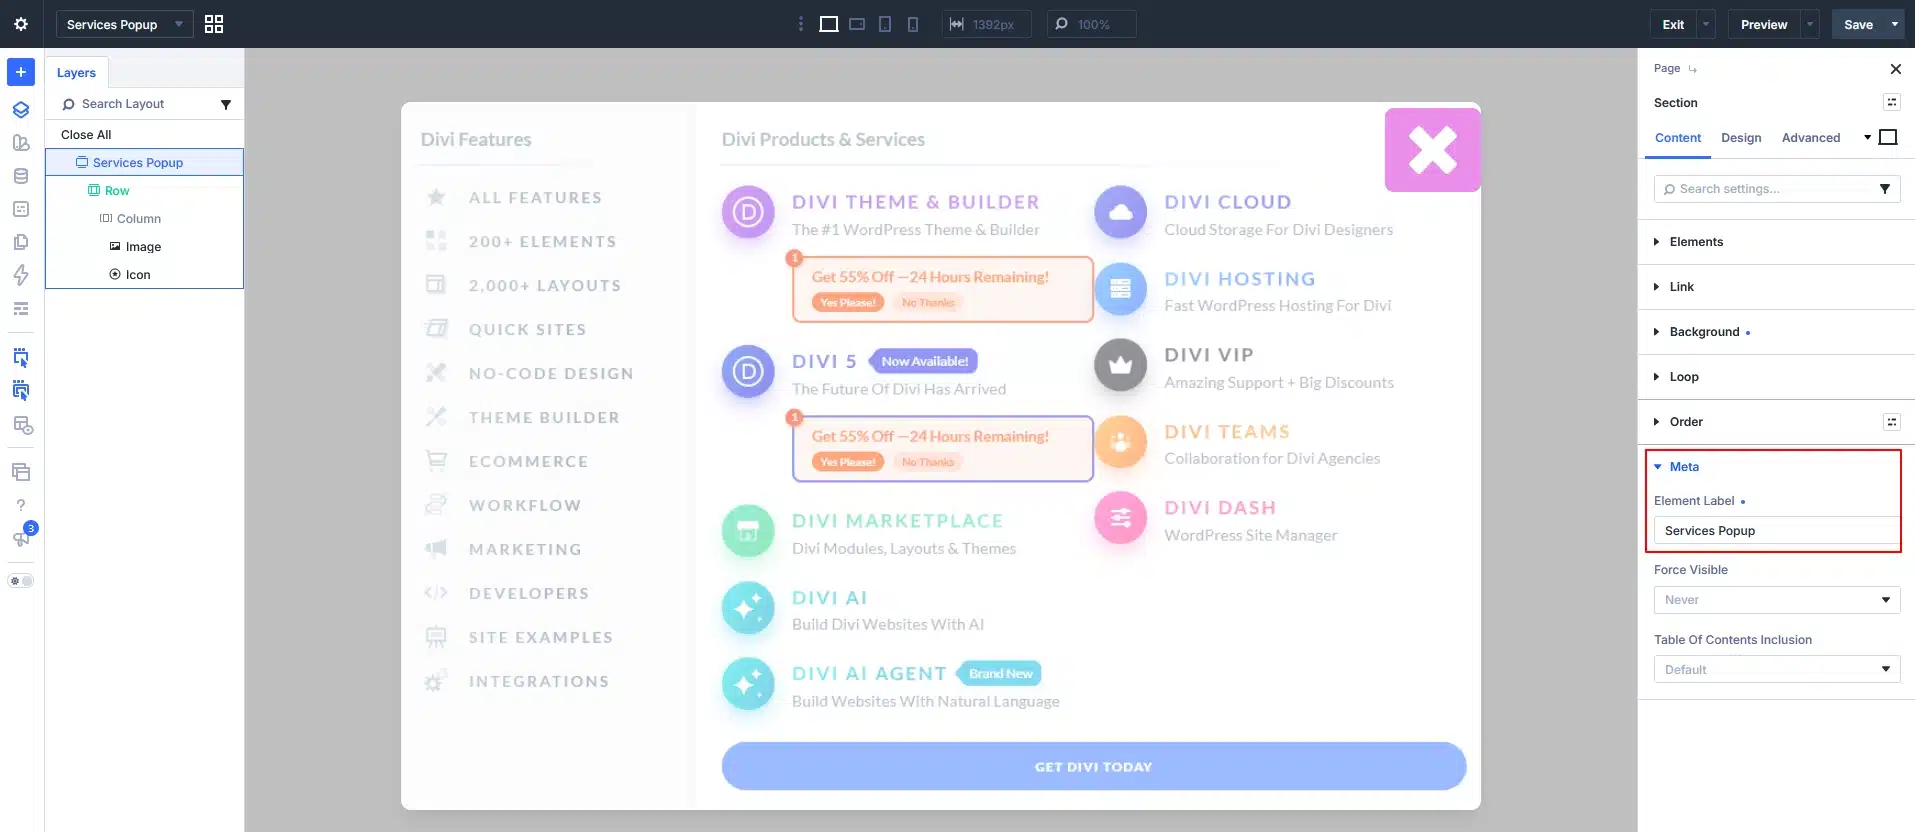Switch to wide tablet view icon
Image resolution: width=1915 pixels, height=832 pixels.
(x=857, y=24)
